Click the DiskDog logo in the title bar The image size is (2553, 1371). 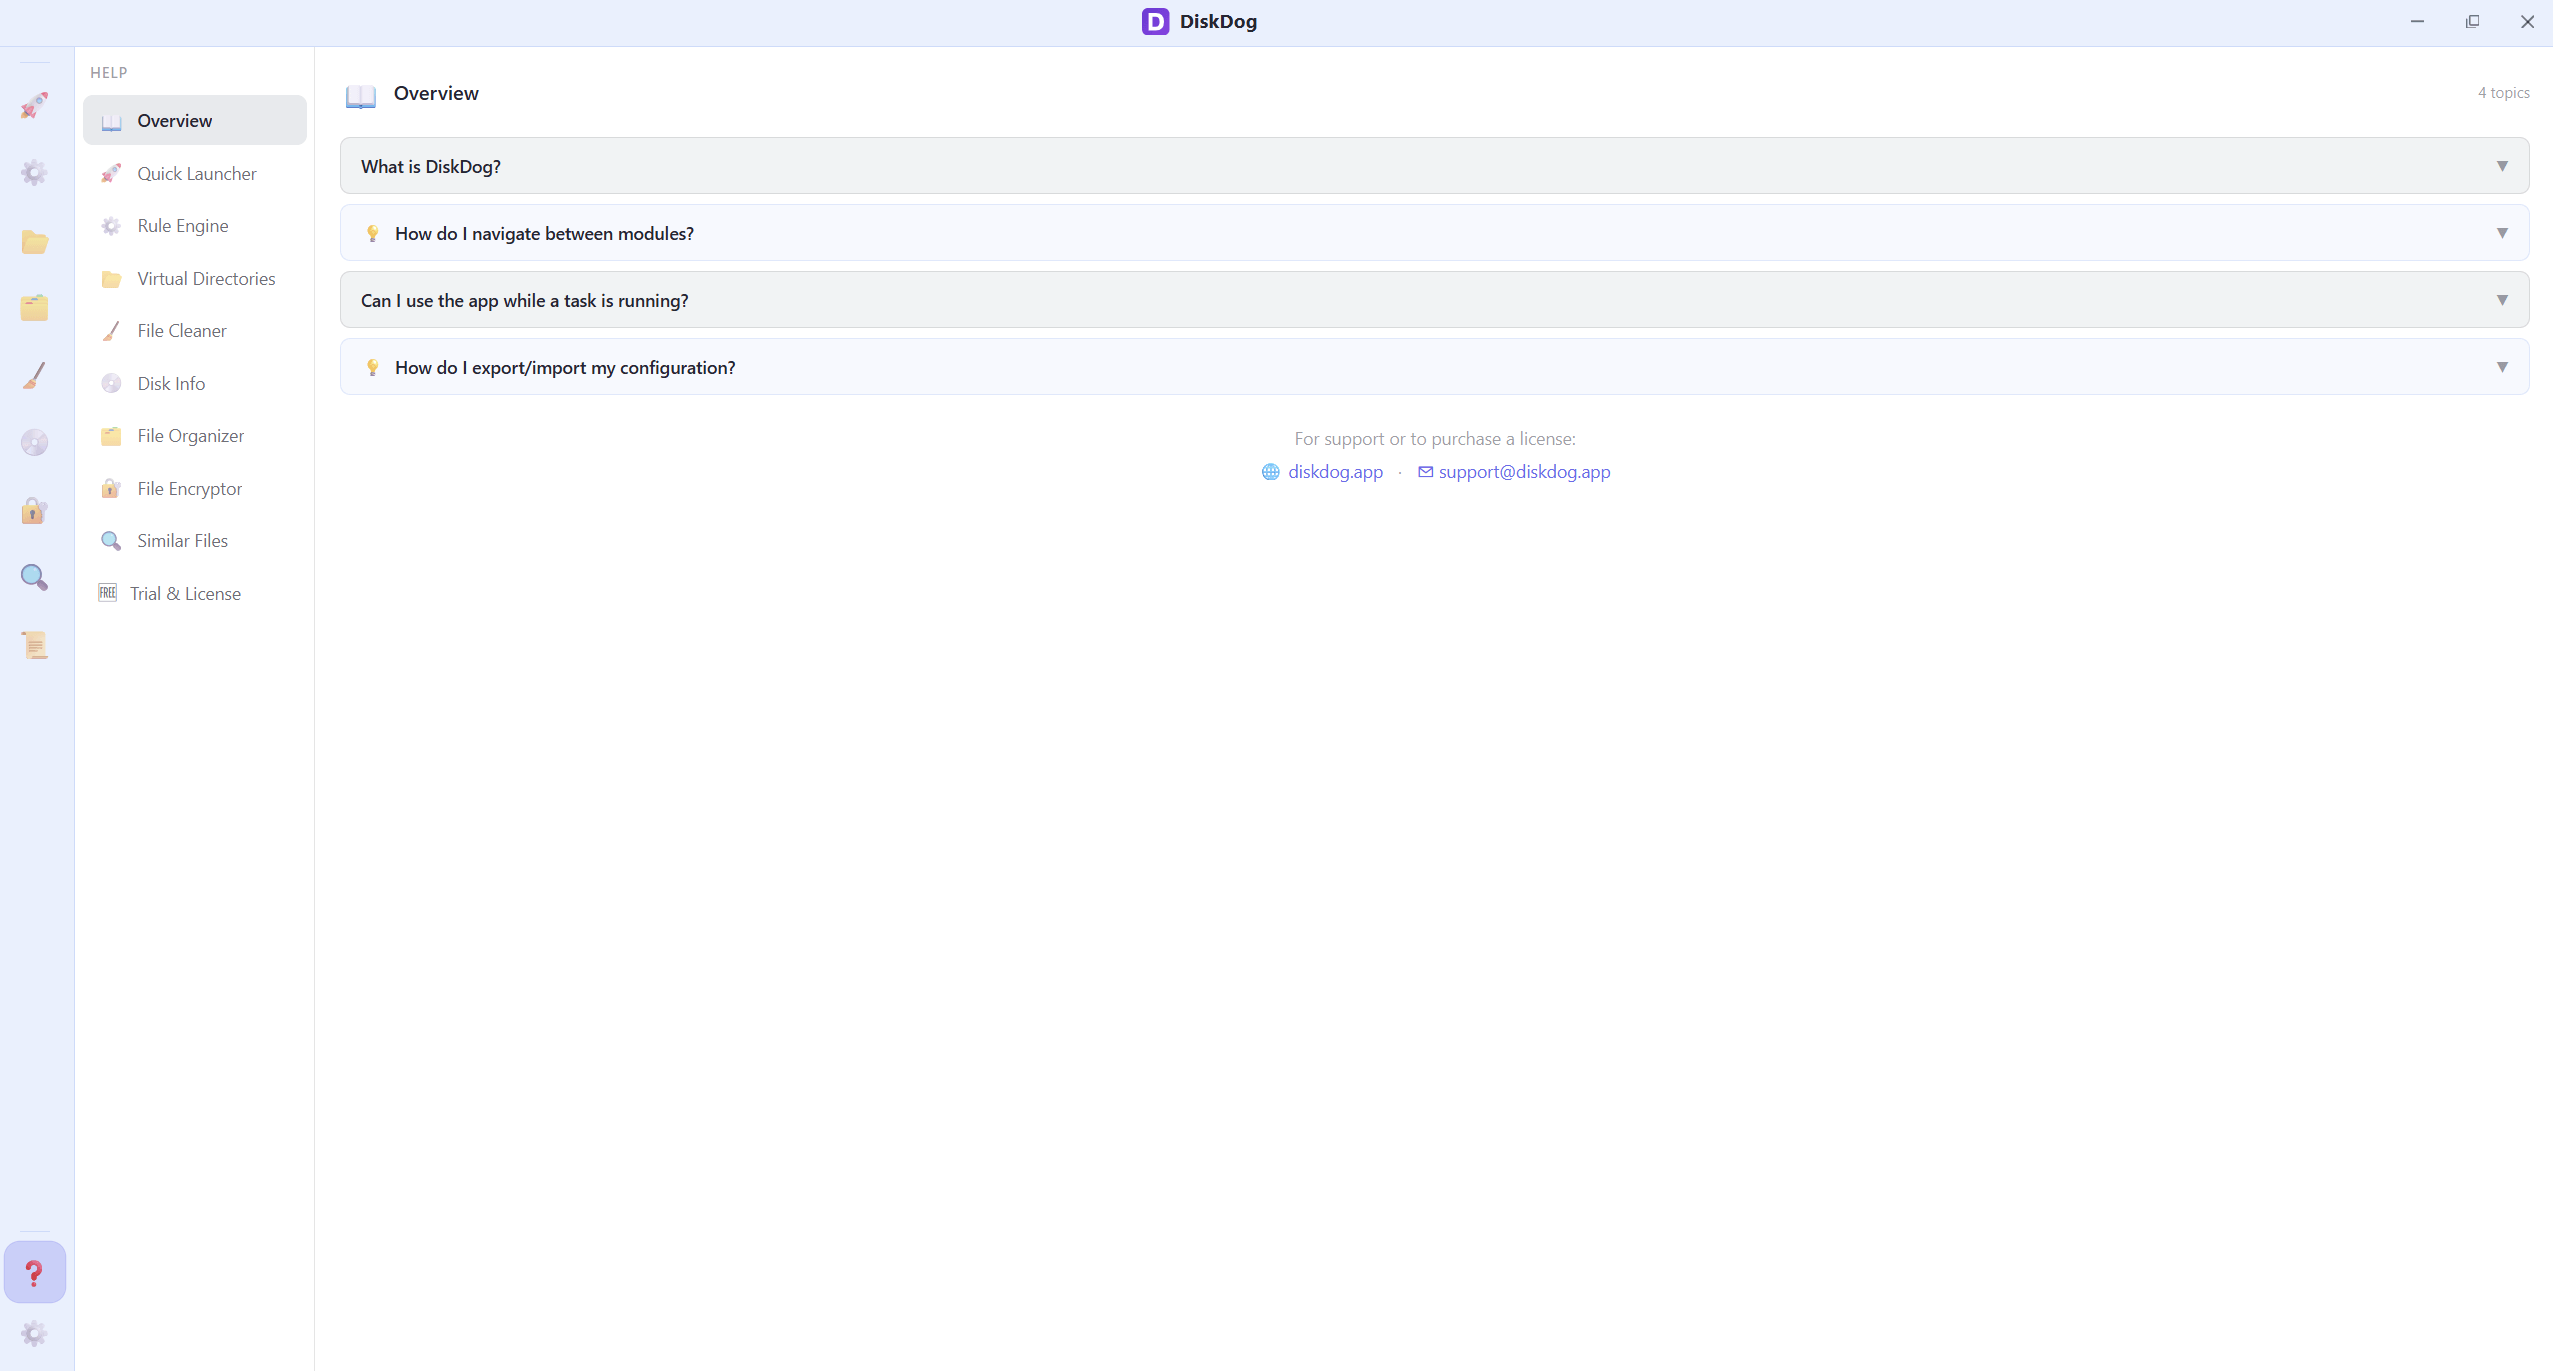(1155, 21)
